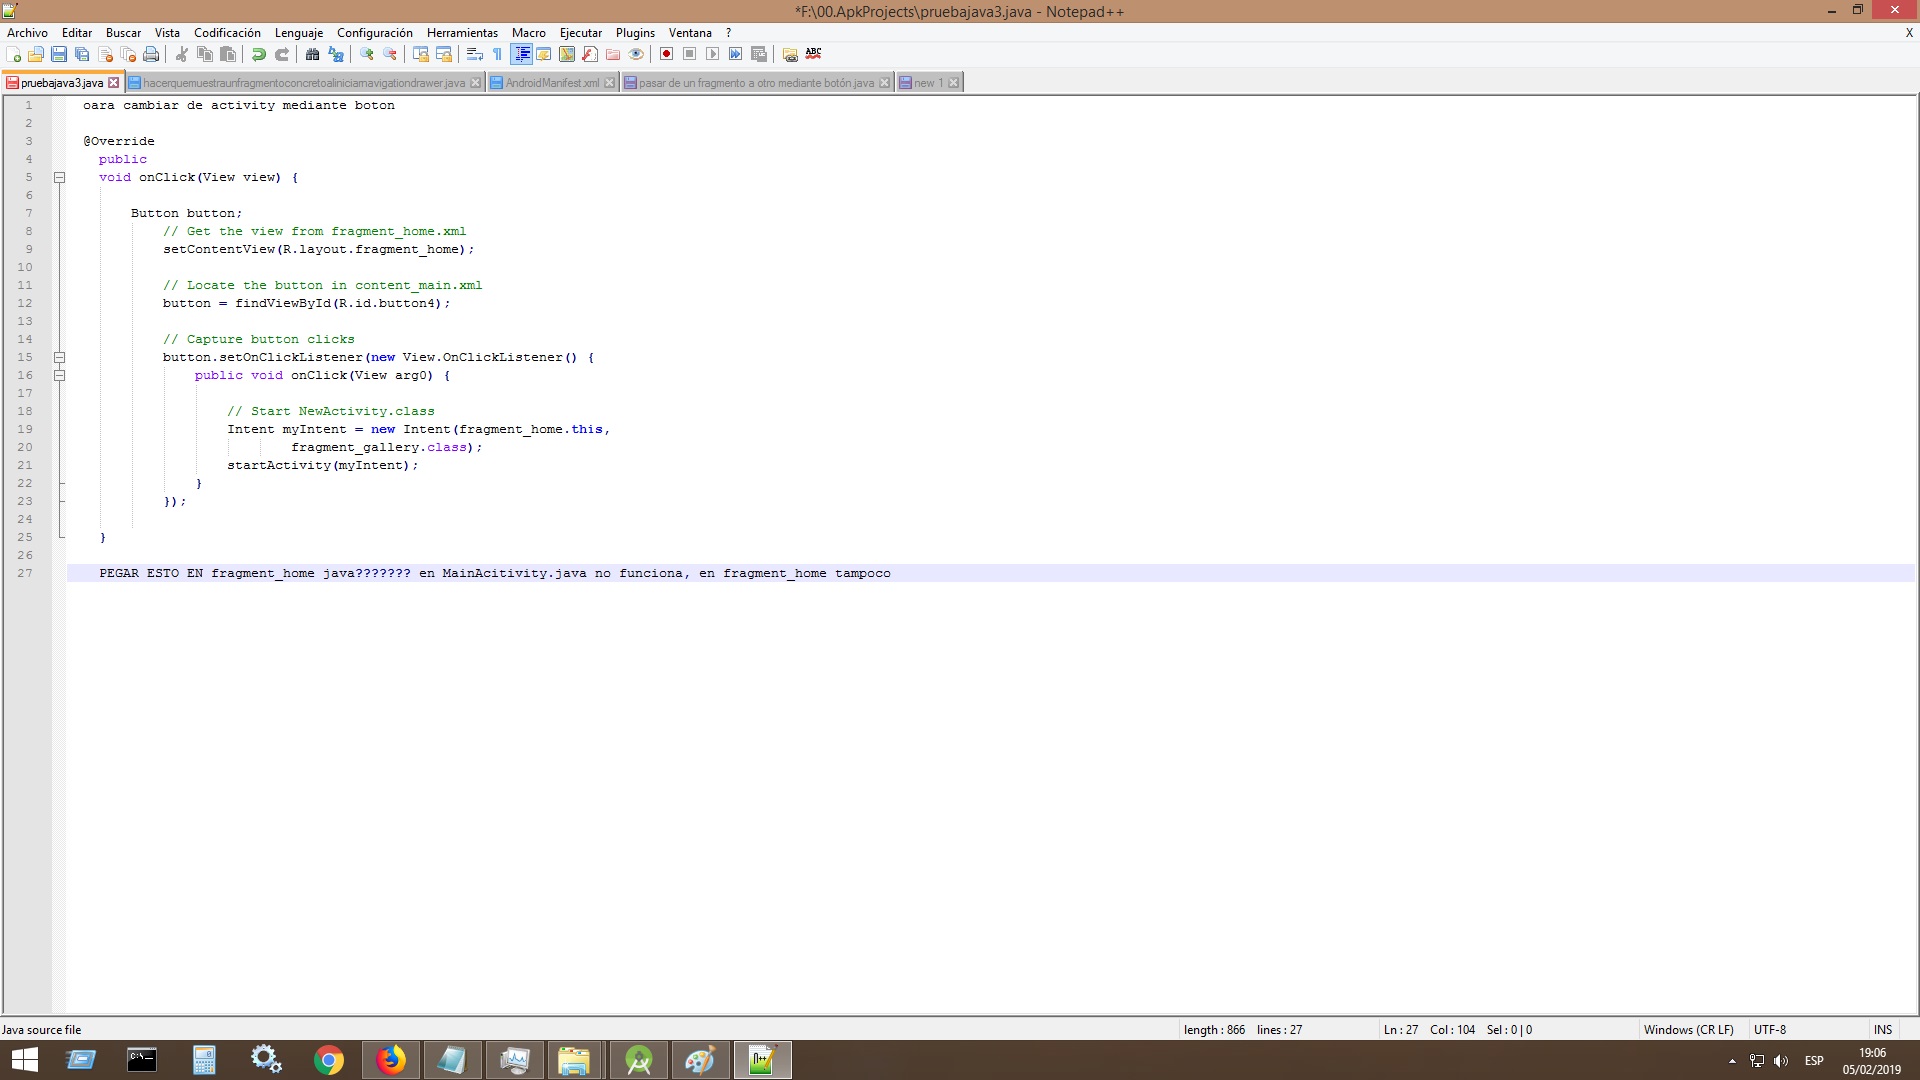Toggle spell check ABC icon
Viewport: 1920px width, 1080px height.
click(x=813, y=54)
